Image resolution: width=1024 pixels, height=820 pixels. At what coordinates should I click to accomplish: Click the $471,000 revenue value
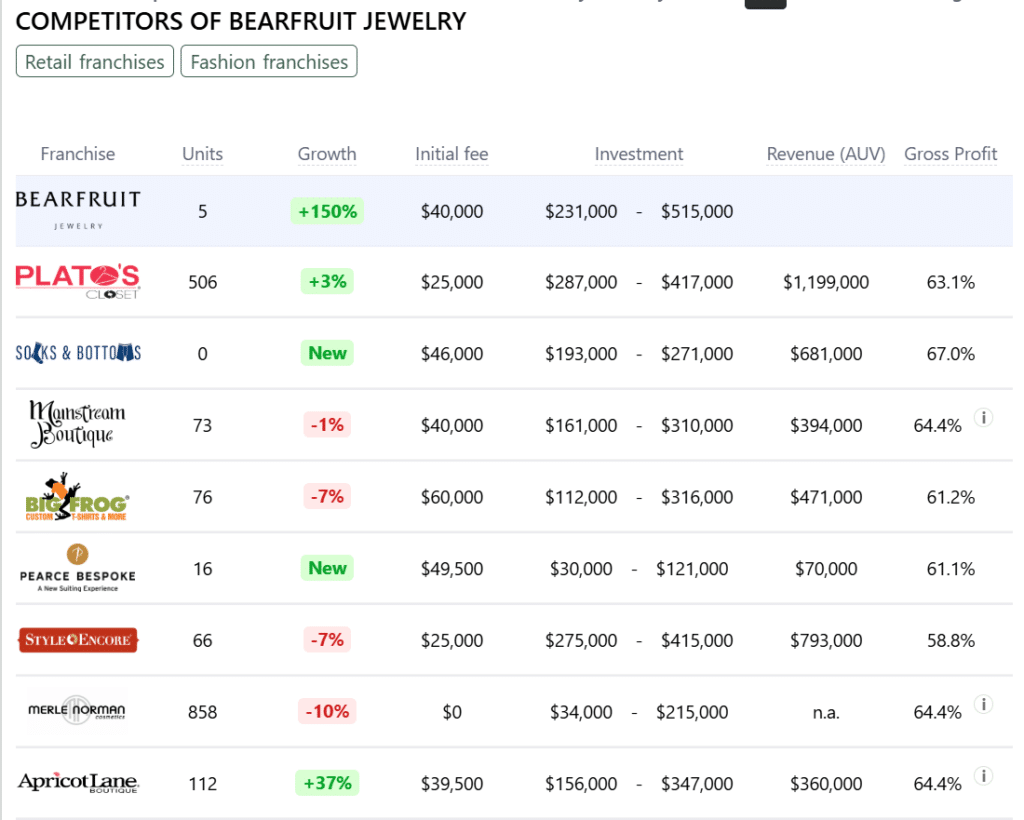[826, 497]
